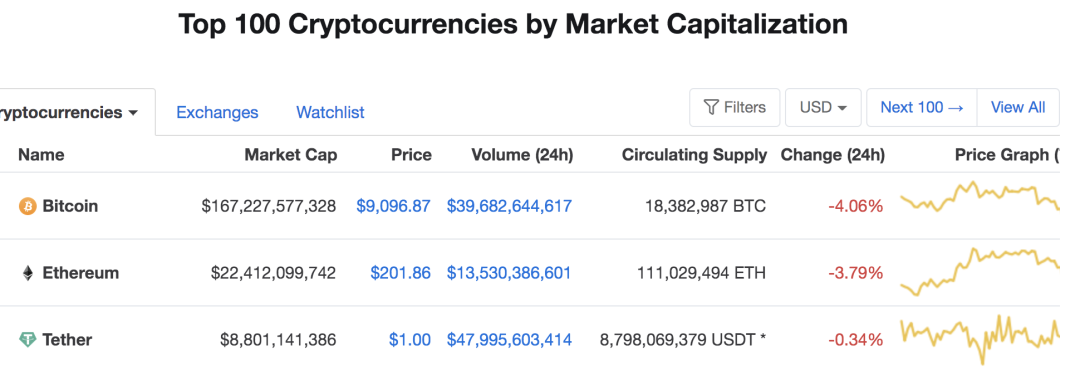Open Bitcoin price link $9,096.87
The width and height of the screenshot is (1080, 370).
click(393, 206)
